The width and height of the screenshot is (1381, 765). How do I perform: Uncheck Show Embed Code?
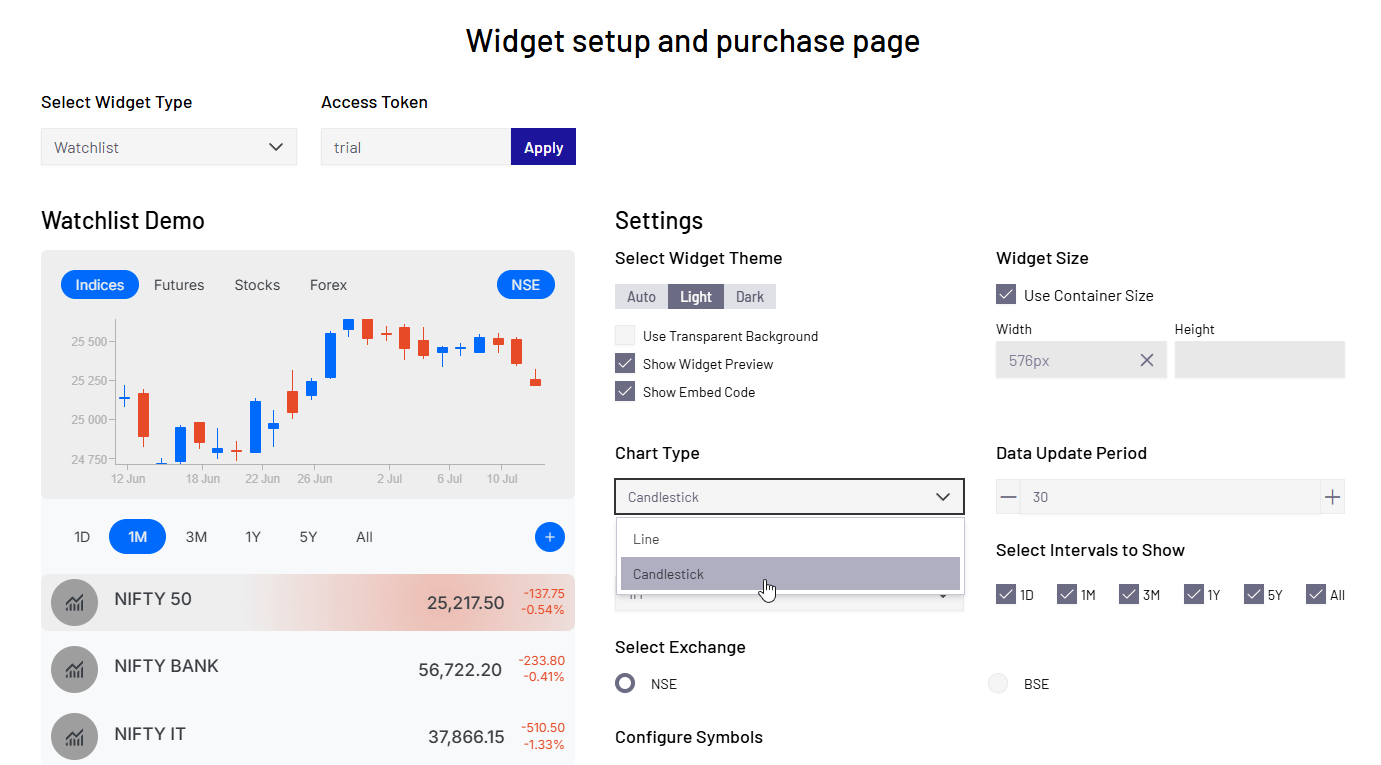[x=625, y=392]
